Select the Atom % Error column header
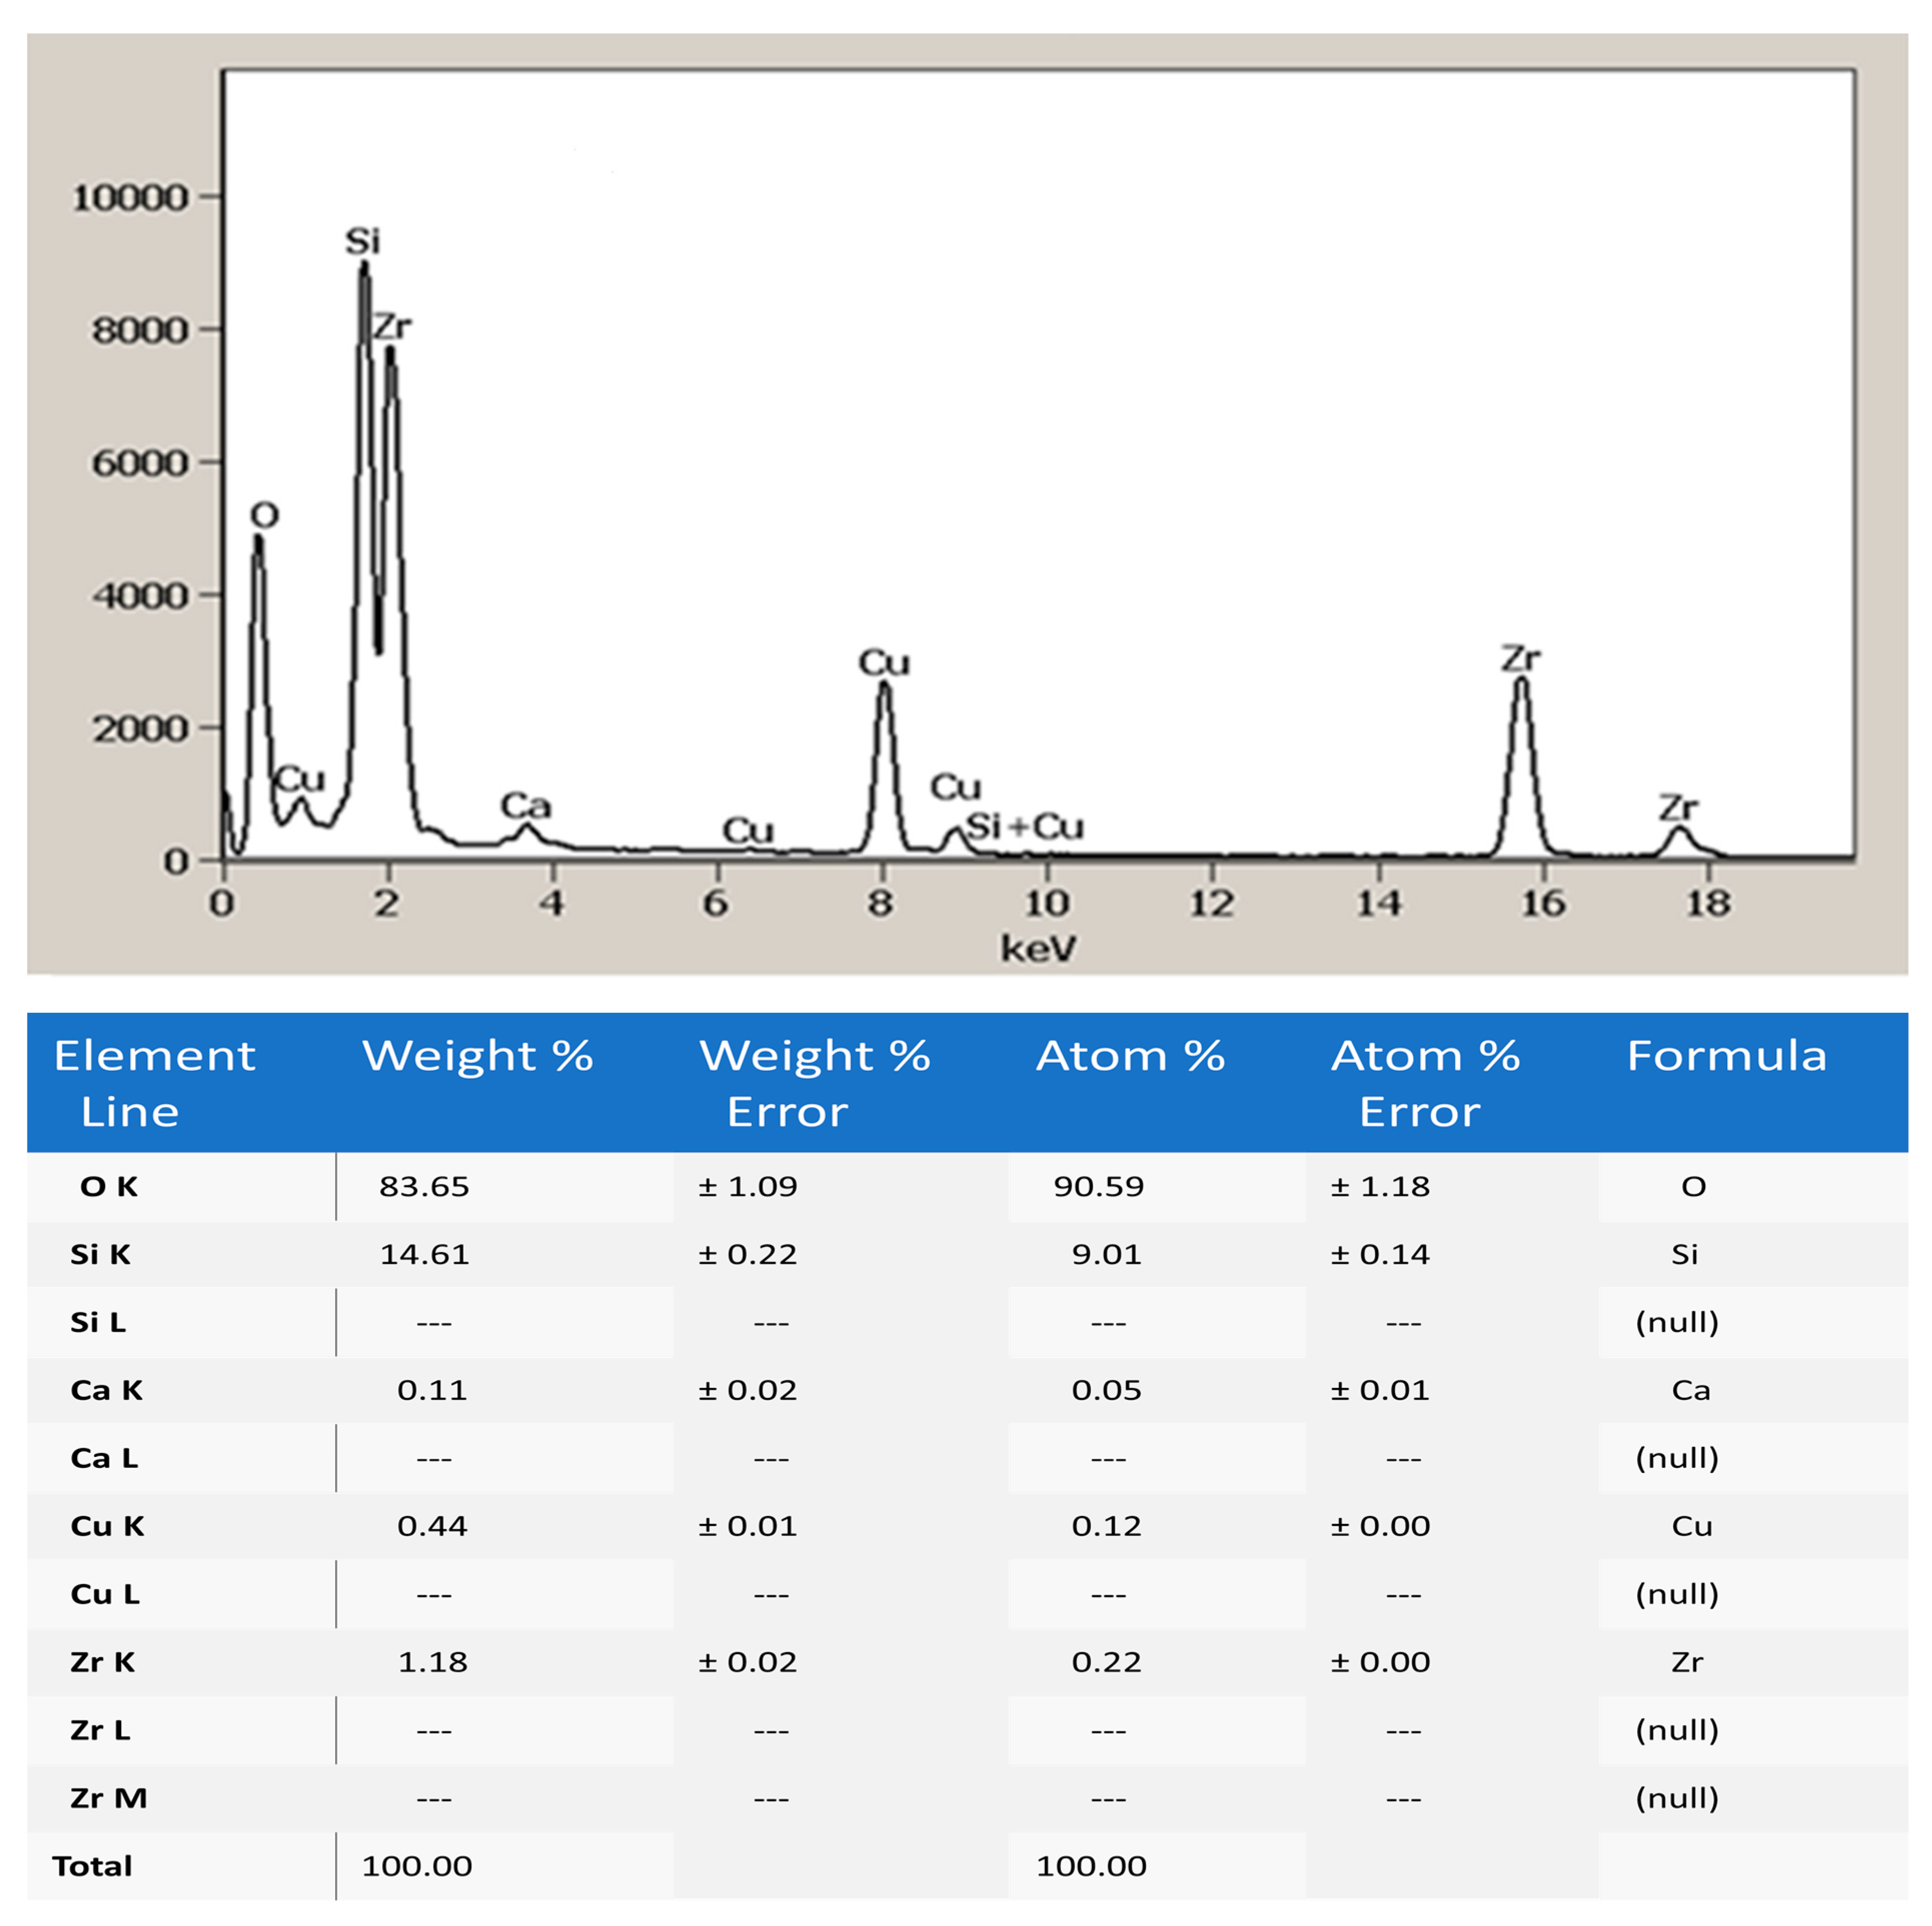The image size is (1932, 1926). click(1425, 1083)
